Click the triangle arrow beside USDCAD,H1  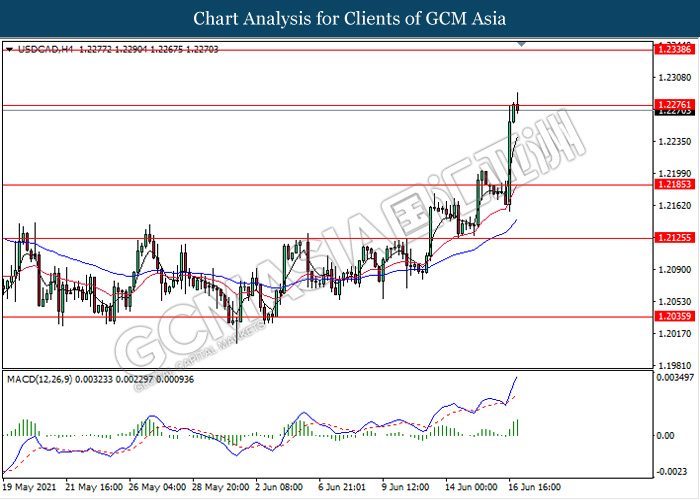8,48
